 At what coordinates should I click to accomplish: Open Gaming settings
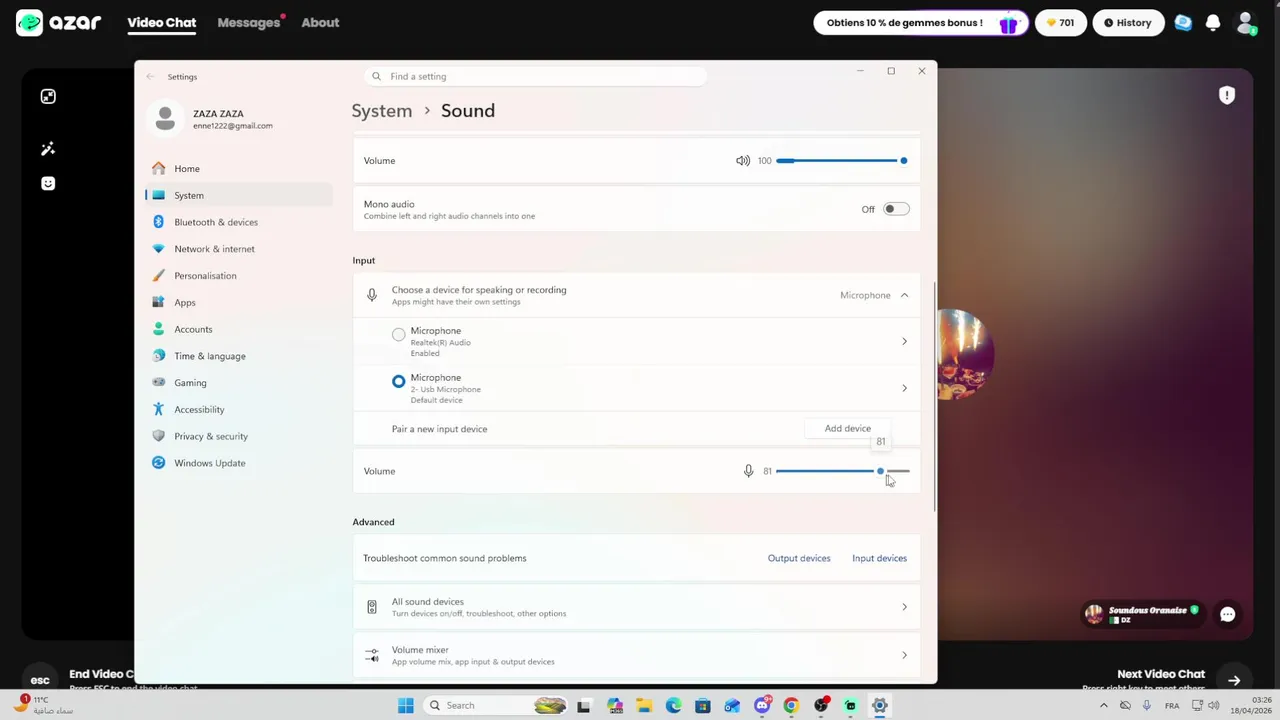pos(238,382)
